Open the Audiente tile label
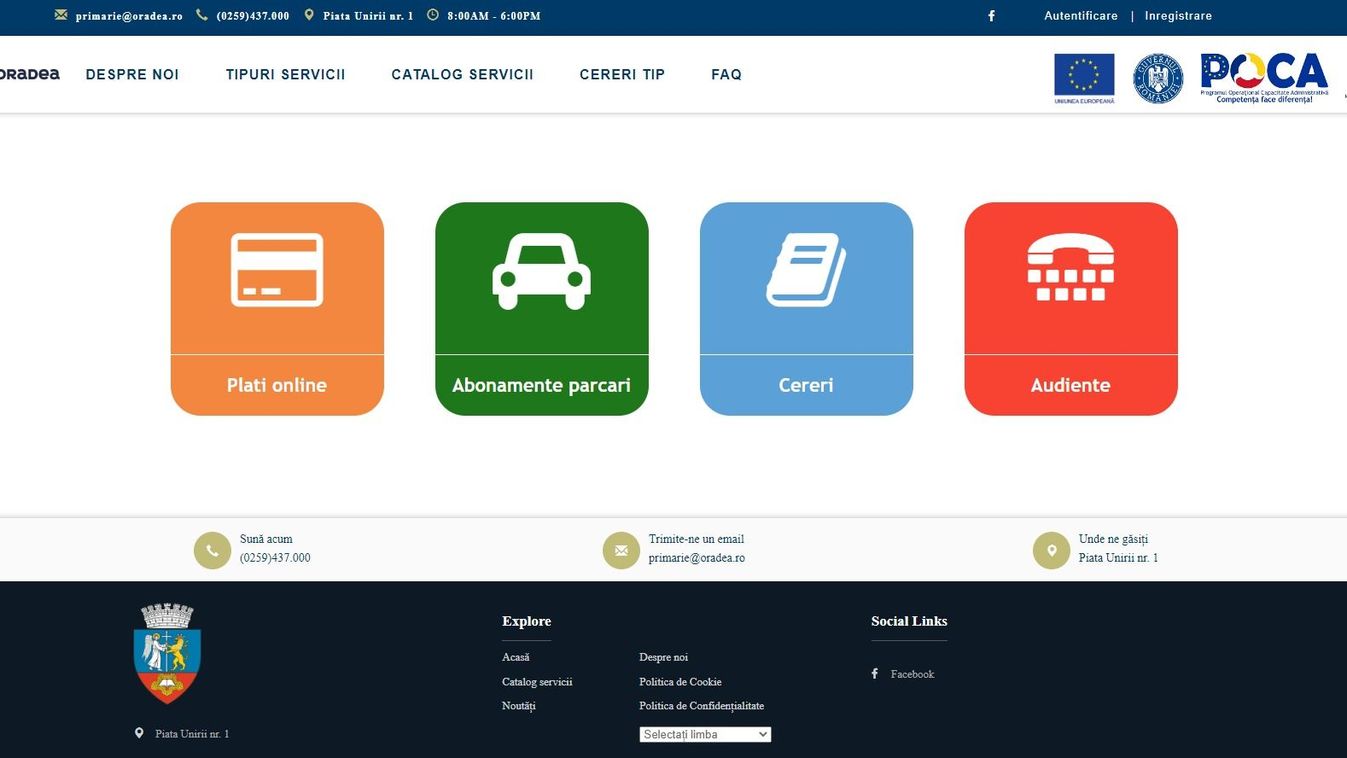1347x758 pixels. tap(1071, 385)
